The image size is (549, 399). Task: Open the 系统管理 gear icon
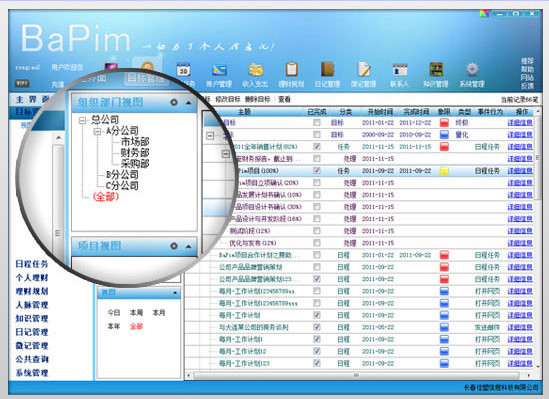(472, 69)
